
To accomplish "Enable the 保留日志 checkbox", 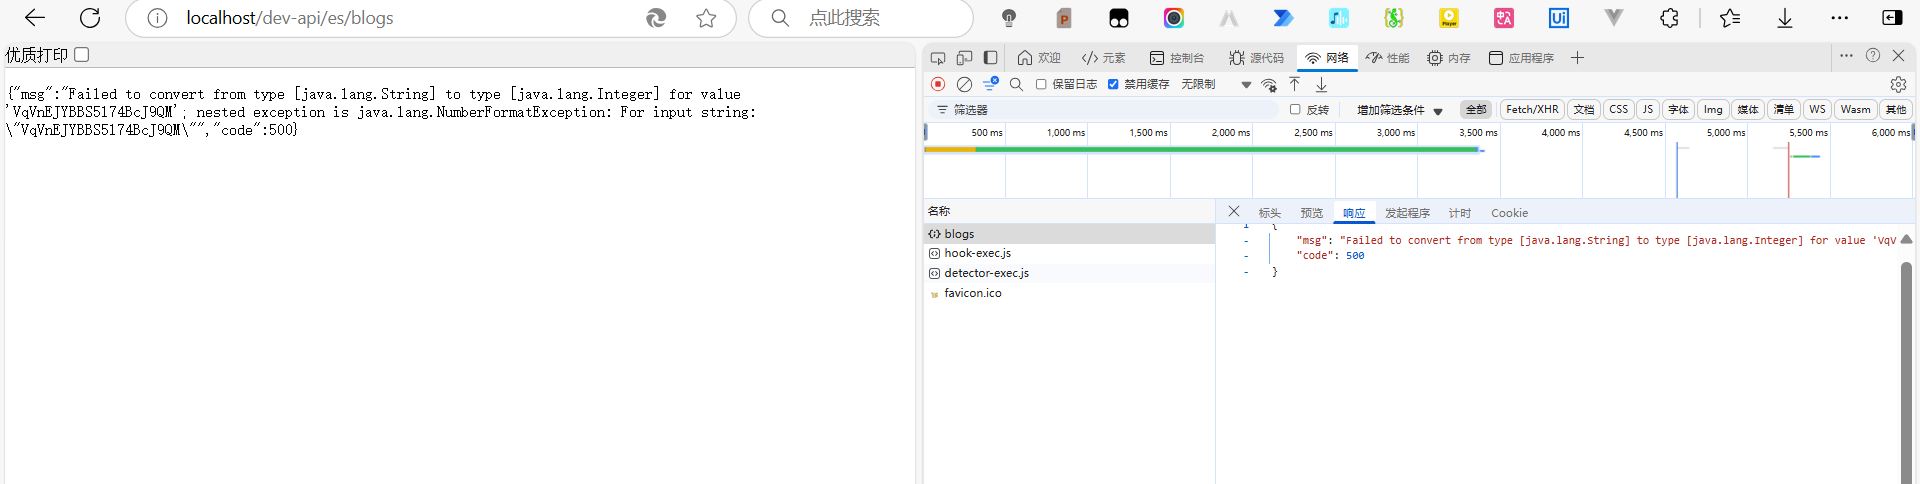I will (x=1041, y=84).
